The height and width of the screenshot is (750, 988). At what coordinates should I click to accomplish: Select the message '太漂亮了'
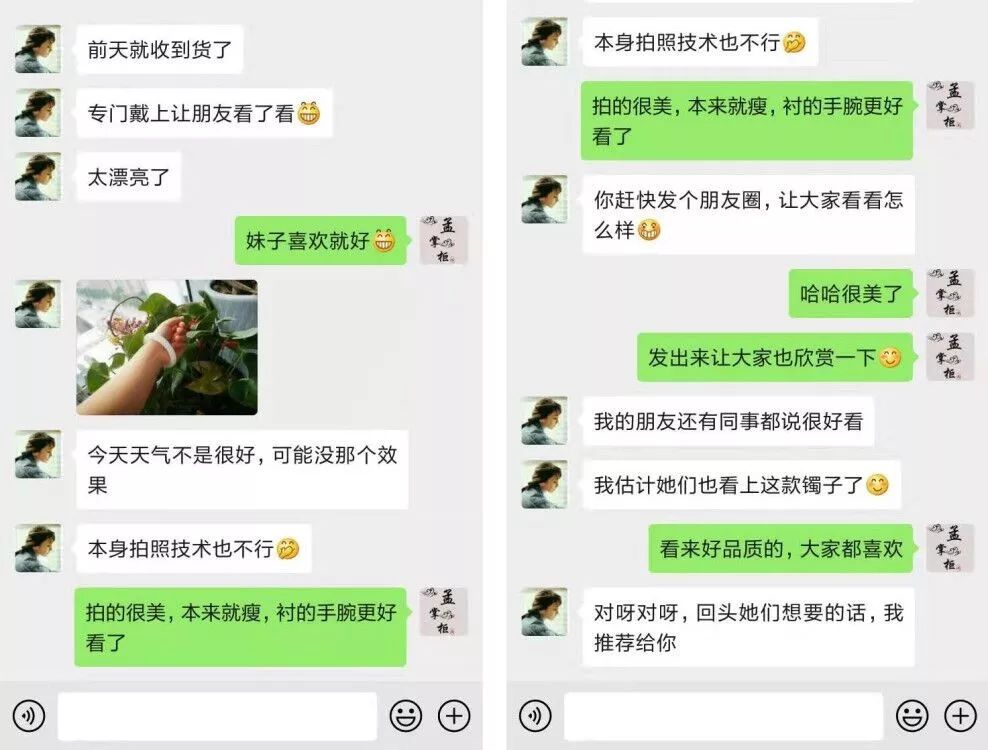(129, 176)
